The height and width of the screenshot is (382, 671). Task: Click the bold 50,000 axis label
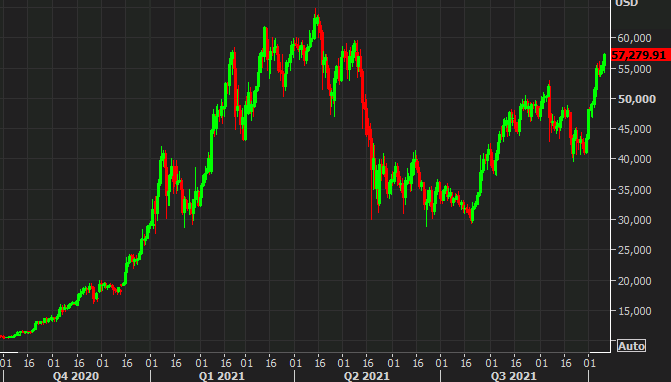pos(636,99)
